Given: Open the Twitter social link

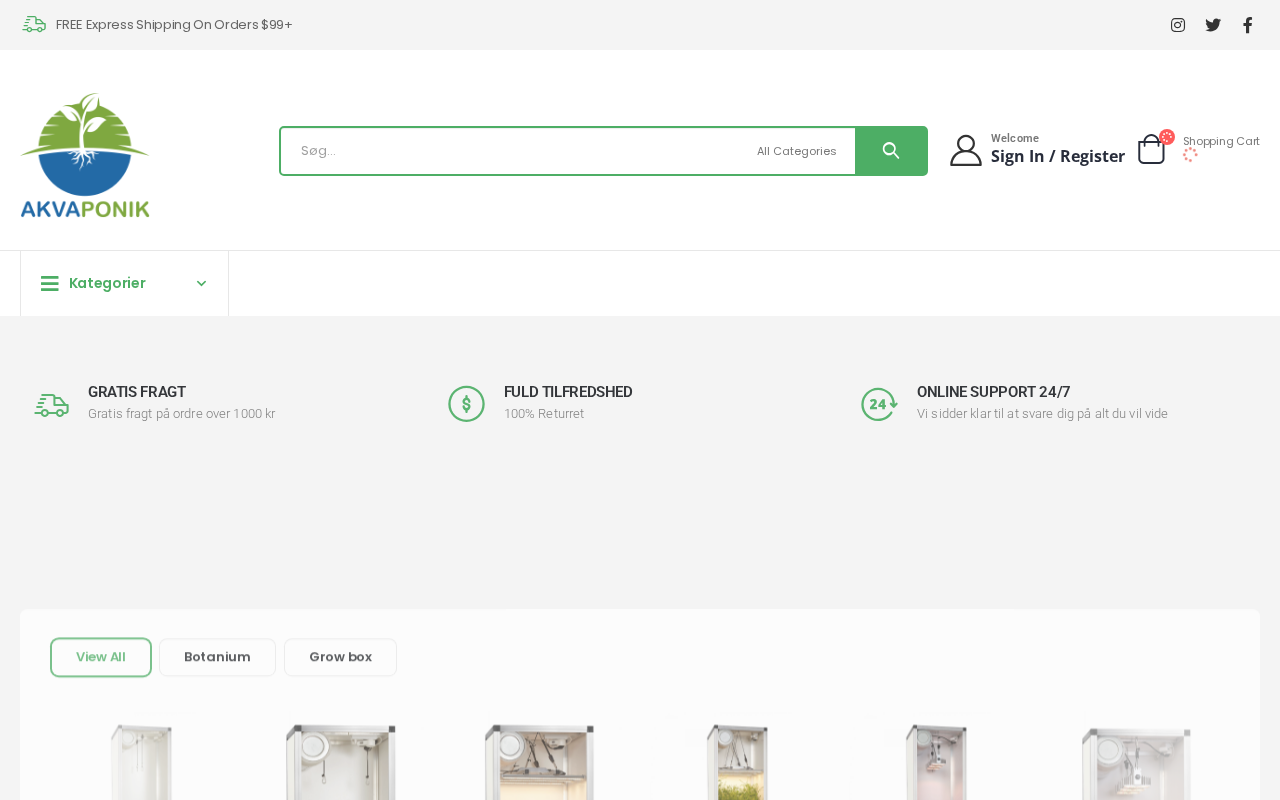Looking at the screenshot, I should tap(1213, 25).
